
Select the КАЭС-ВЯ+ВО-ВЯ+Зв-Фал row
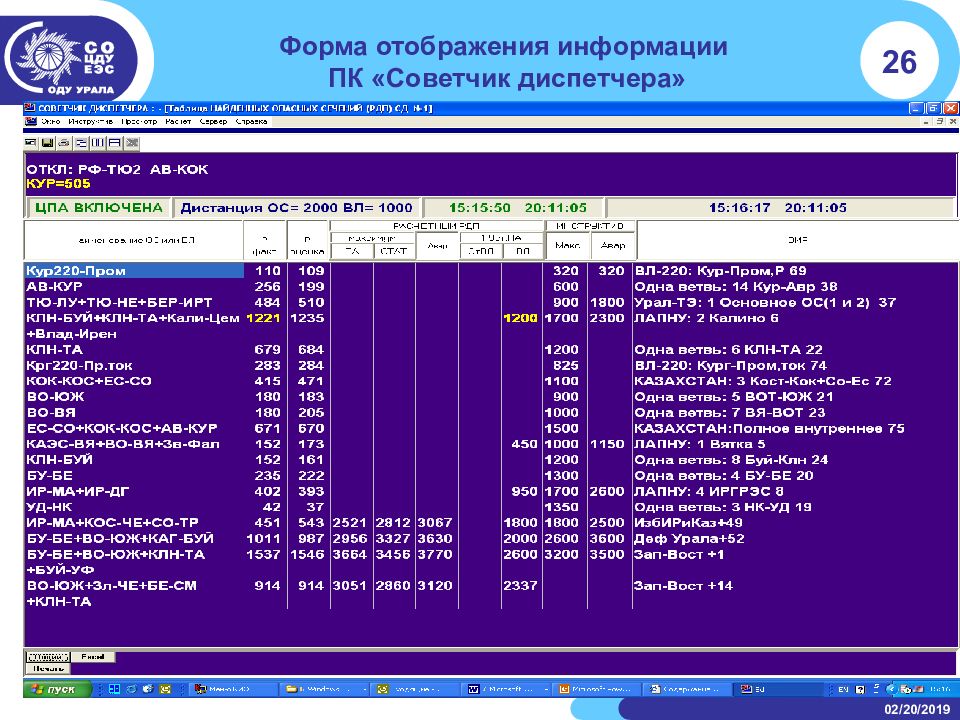pos(122,444)
